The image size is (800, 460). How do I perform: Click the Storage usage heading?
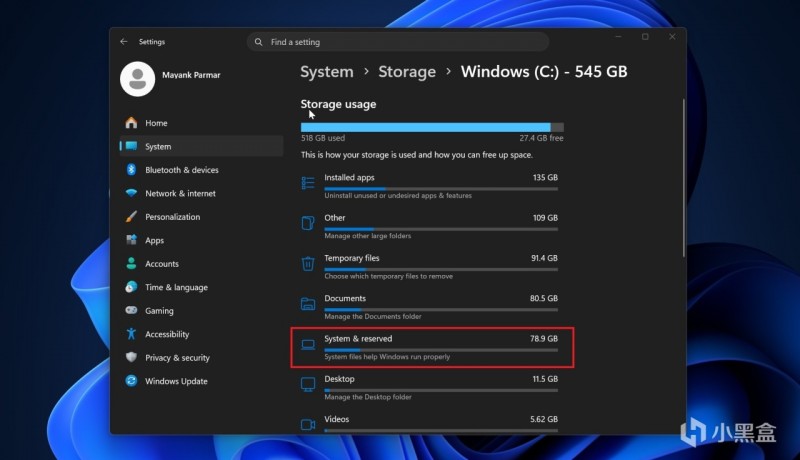point(338,104)
